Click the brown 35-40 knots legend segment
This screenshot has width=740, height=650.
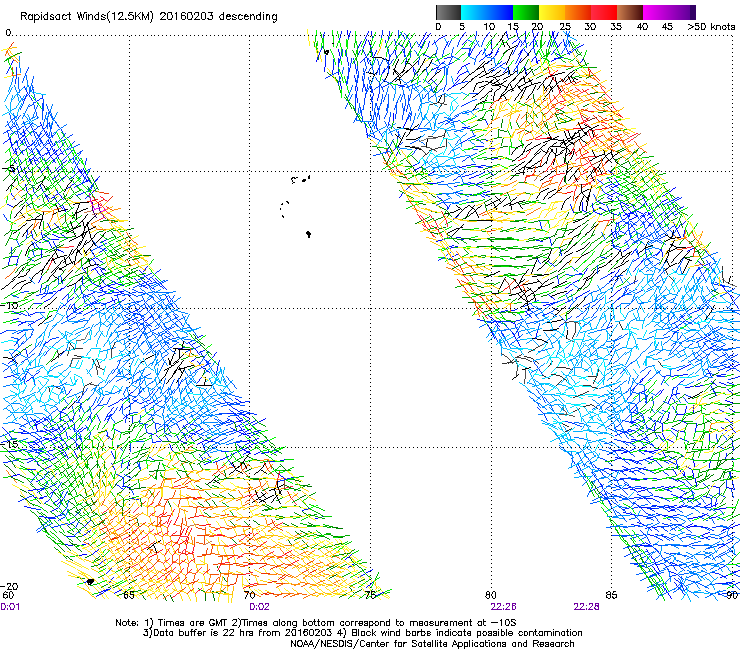tap(630, 12)
